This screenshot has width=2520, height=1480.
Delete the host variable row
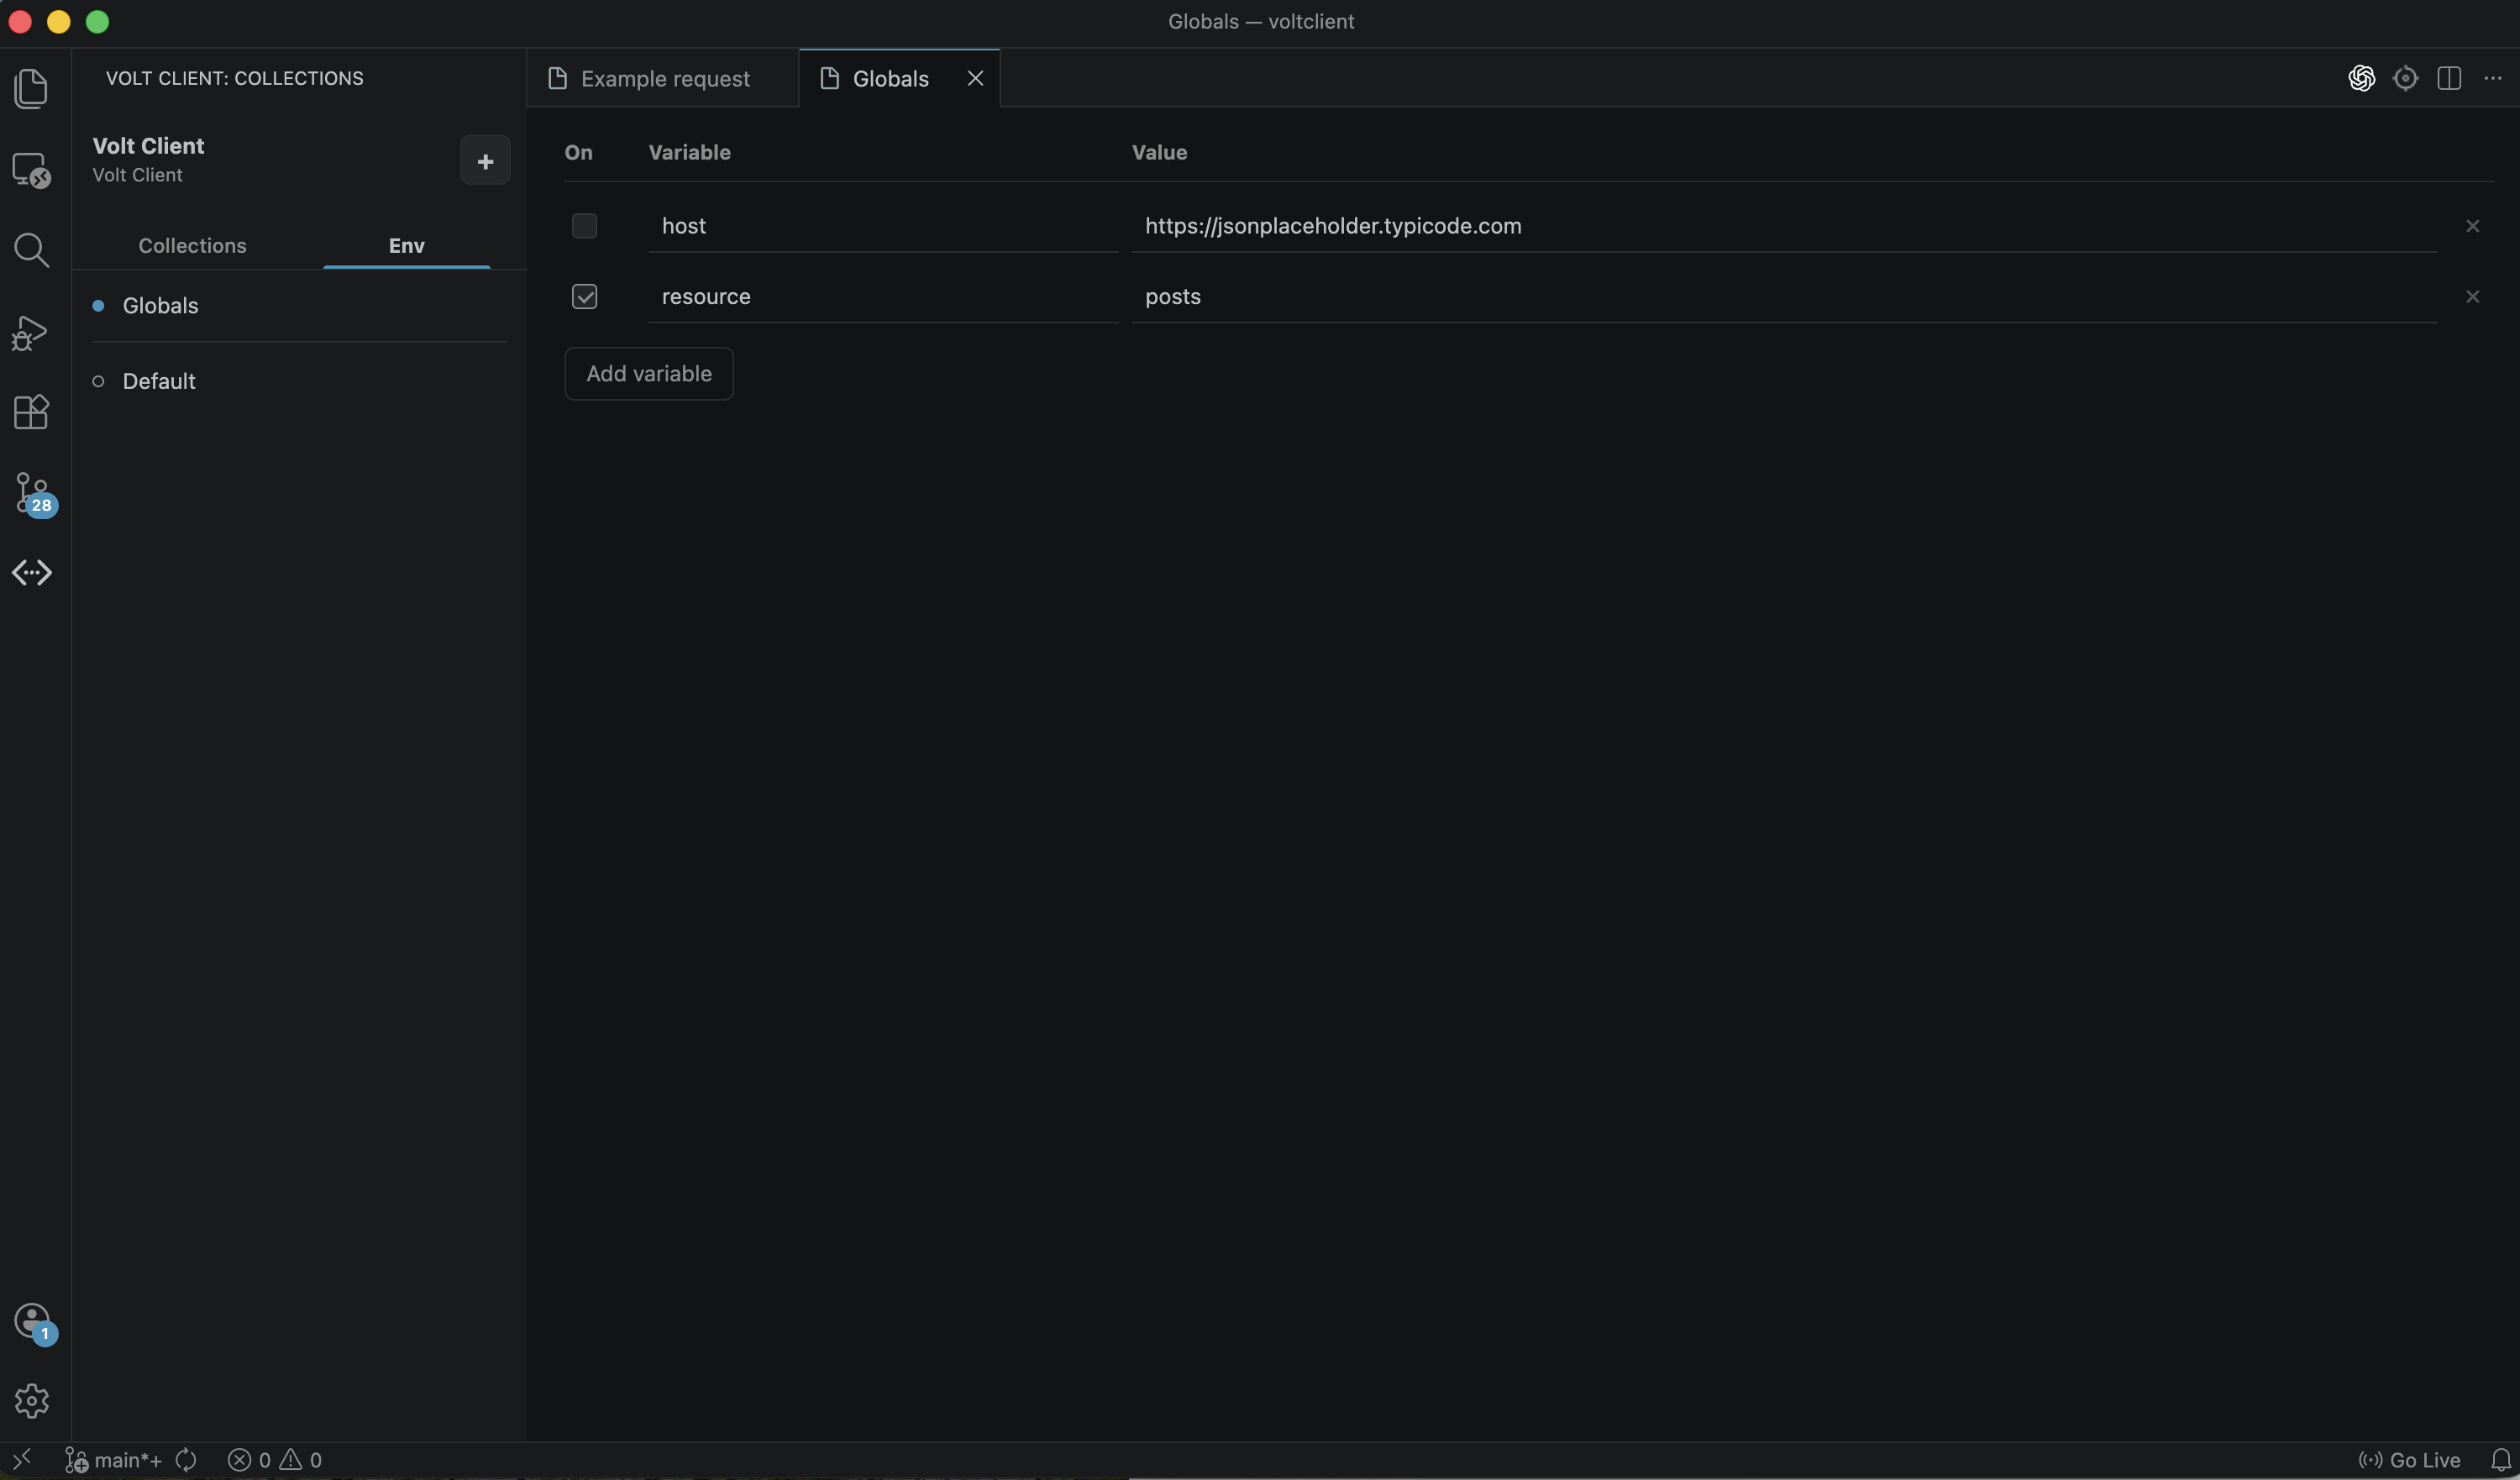[x=2473, y=226]
